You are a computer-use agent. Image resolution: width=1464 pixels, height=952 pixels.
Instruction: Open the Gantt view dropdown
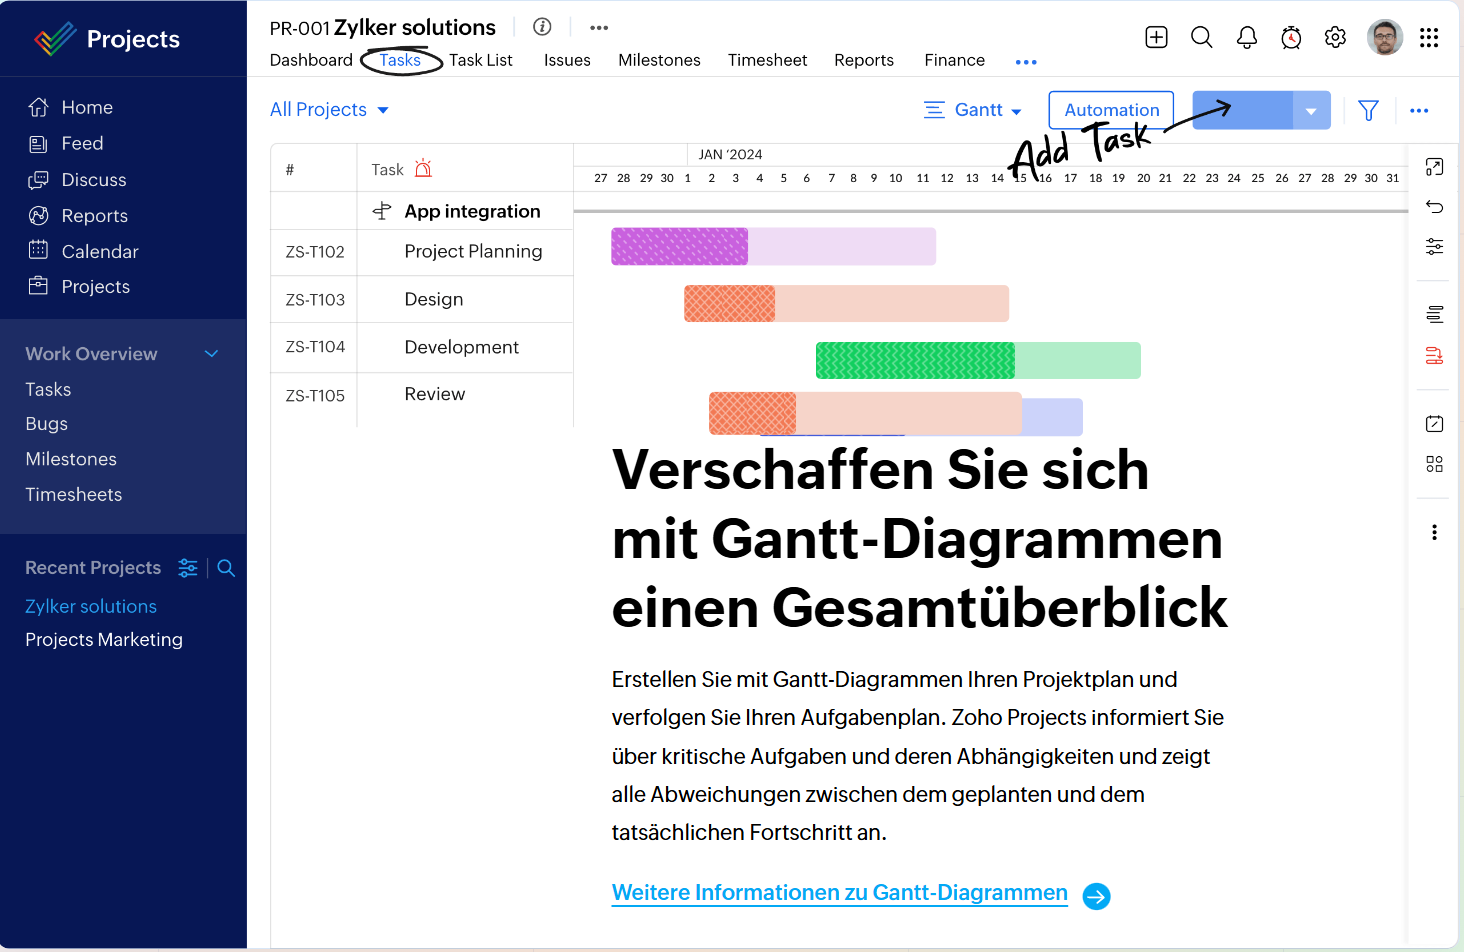[x=973, y=110]
